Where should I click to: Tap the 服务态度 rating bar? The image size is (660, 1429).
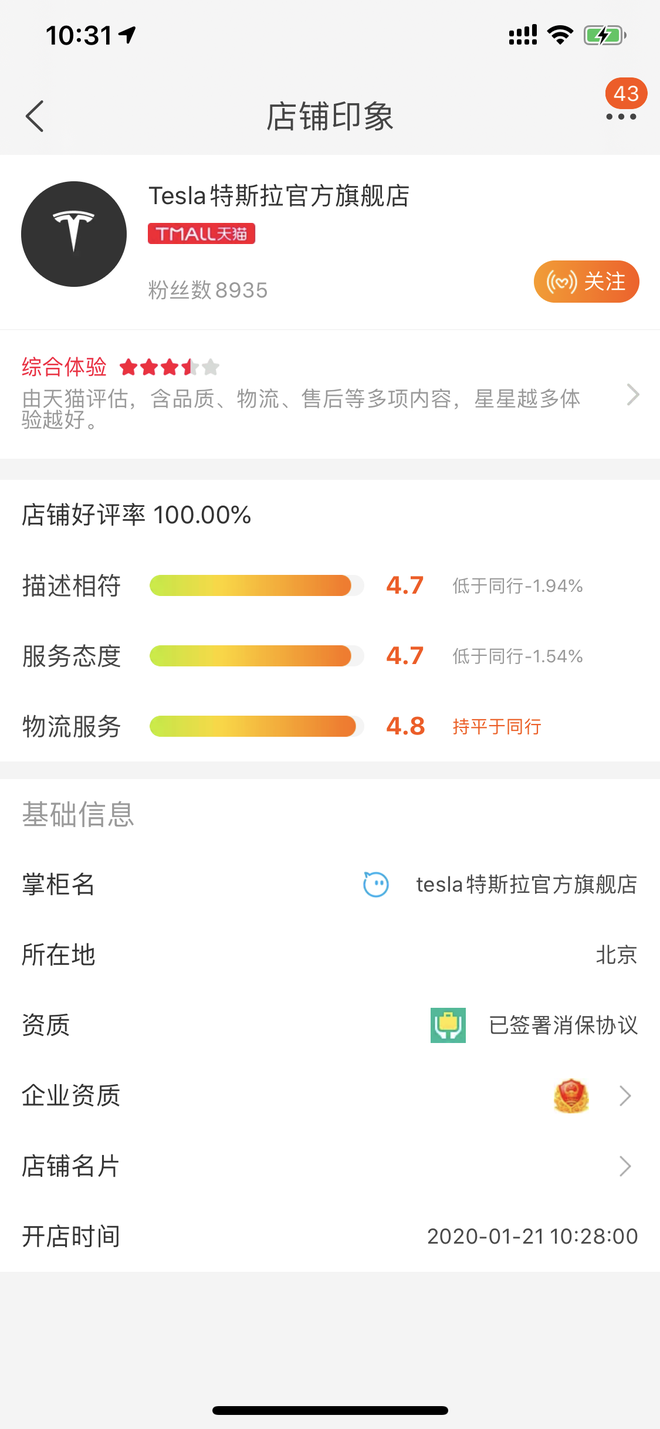(x=257, y=656)
